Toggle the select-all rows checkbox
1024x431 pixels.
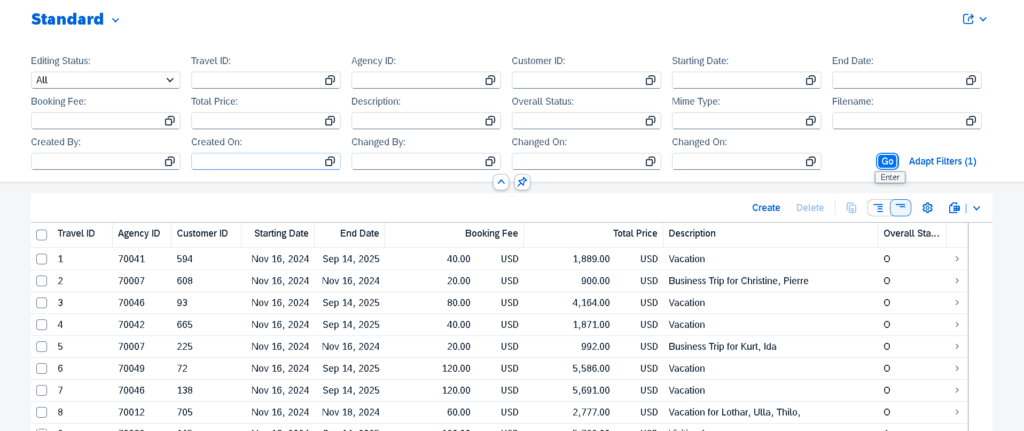point(42,235)
